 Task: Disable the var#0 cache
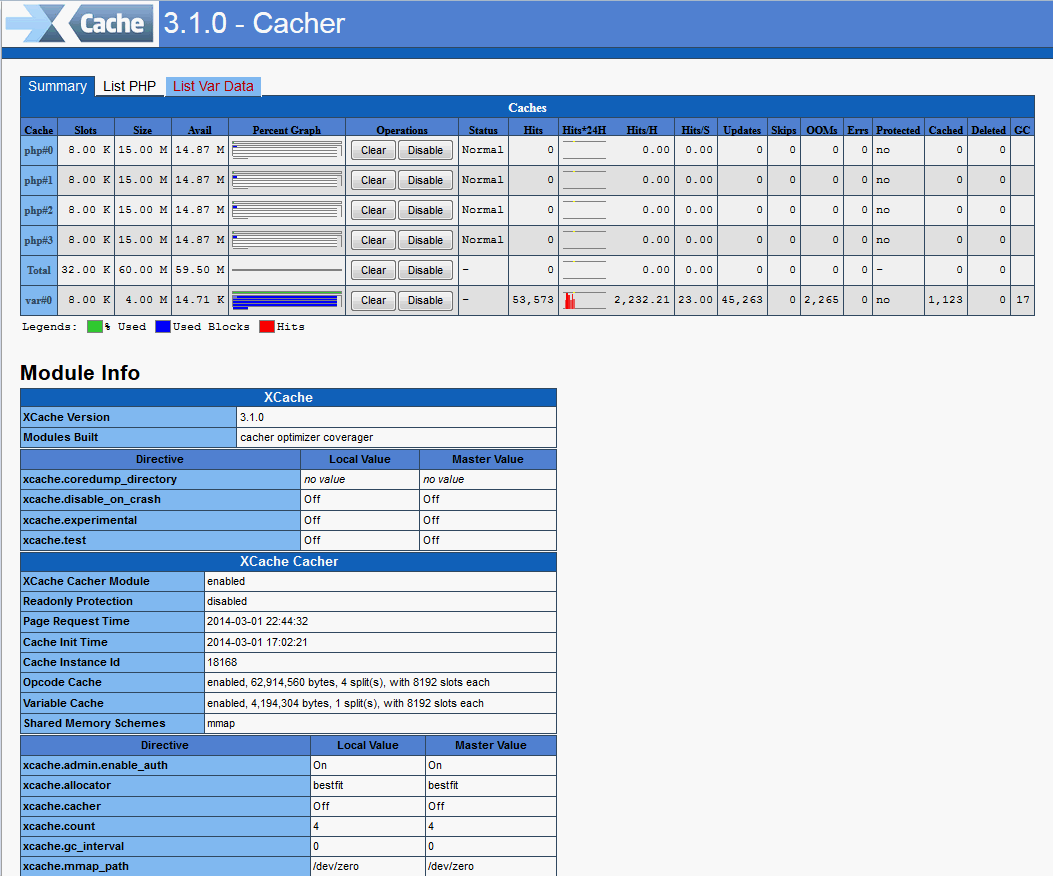[425, 300]
